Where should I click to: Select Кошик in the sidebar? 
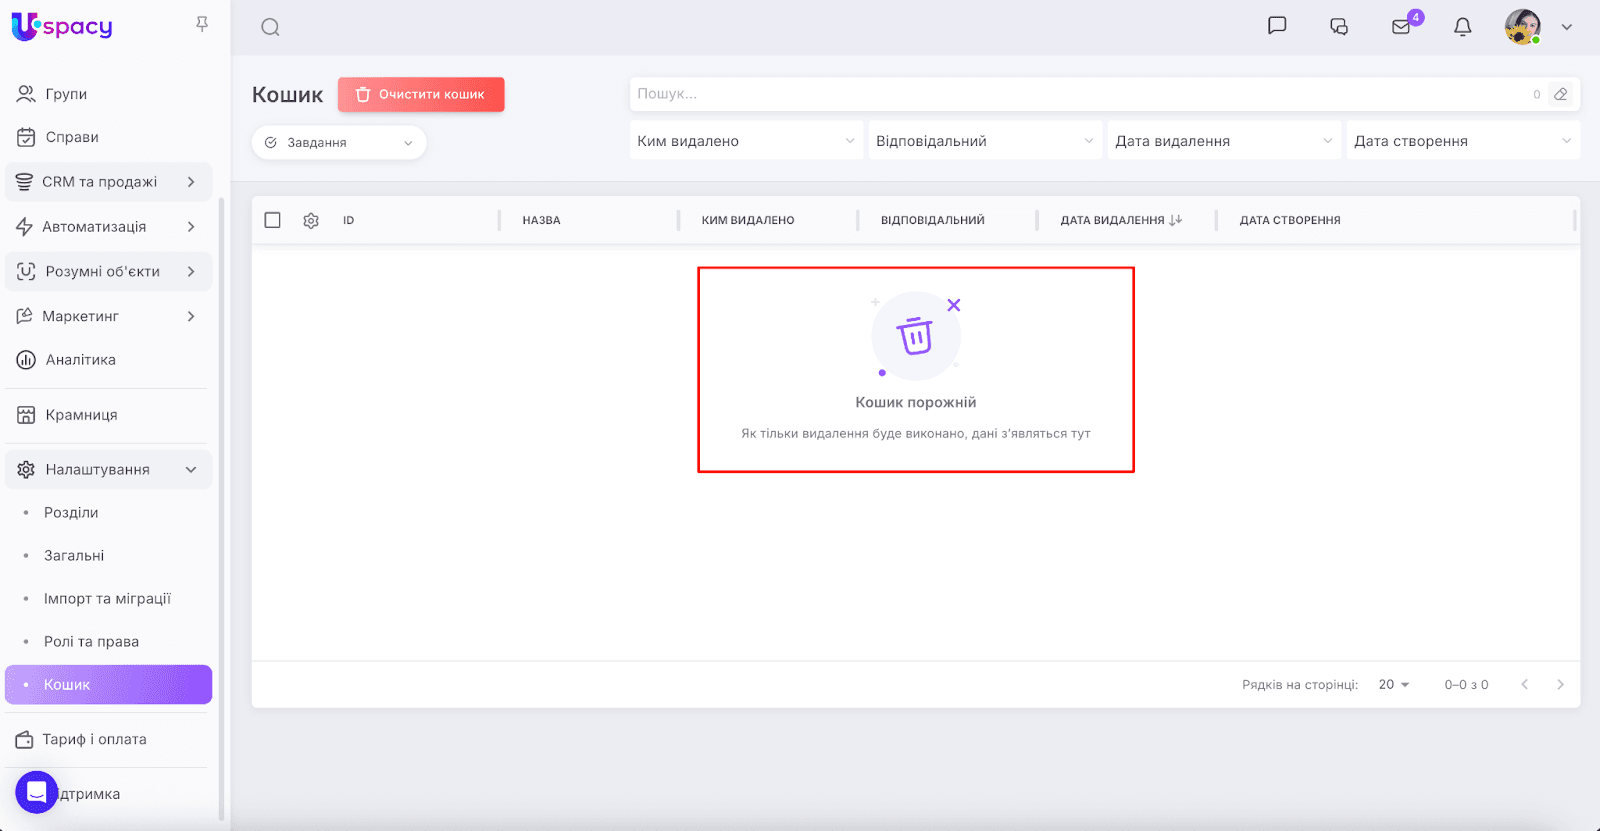(108, 685)
